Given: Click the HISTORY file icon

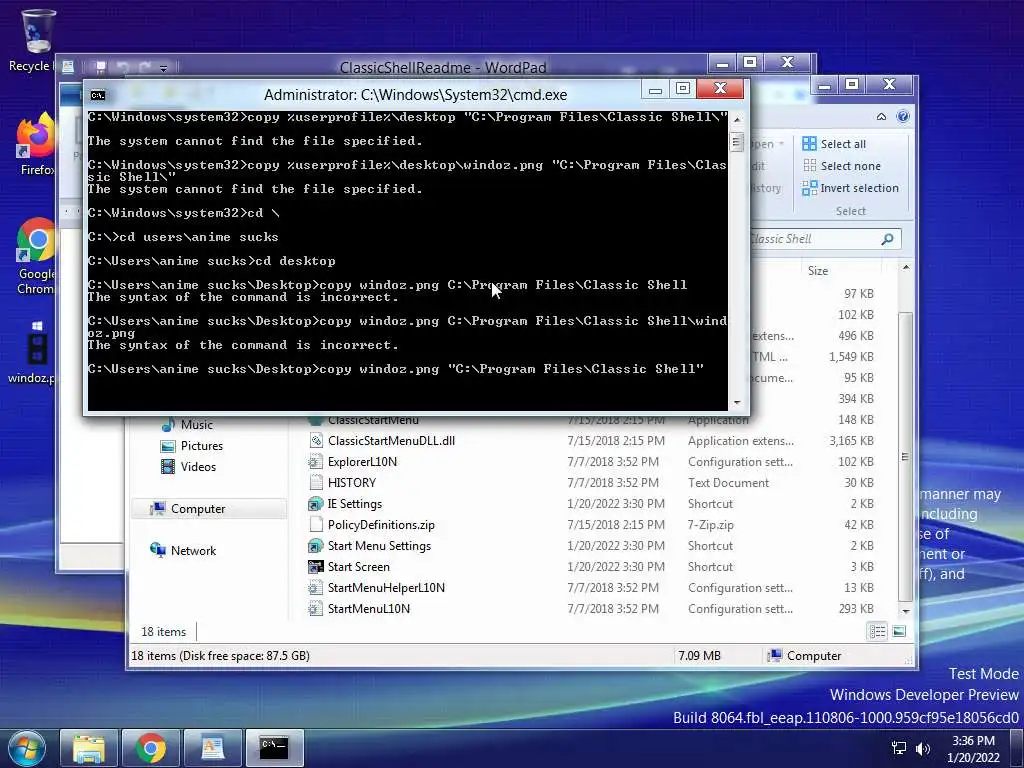Looking at the screenshot, I should (315, 483).
